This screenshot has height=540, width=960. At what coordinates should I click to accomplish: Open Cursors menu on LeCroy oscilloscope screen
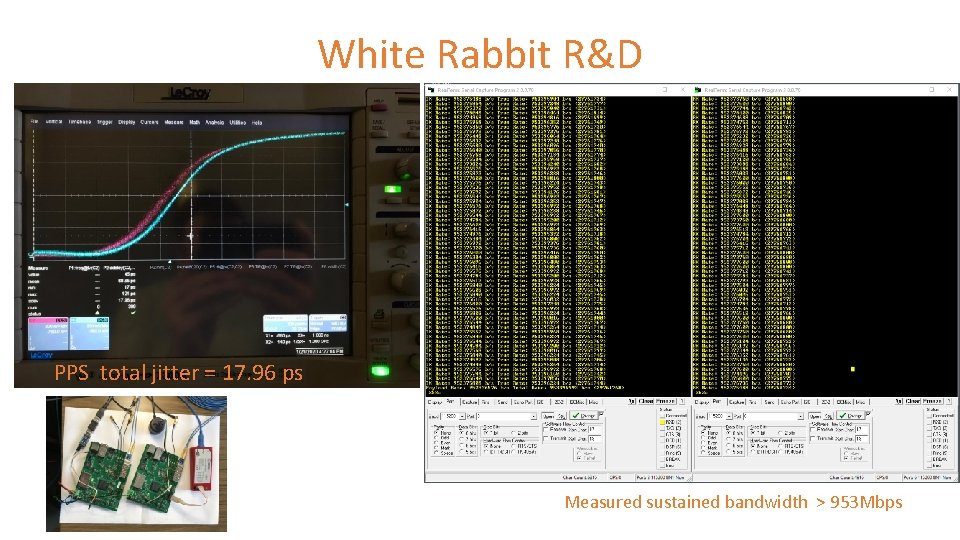coord(149,122)
